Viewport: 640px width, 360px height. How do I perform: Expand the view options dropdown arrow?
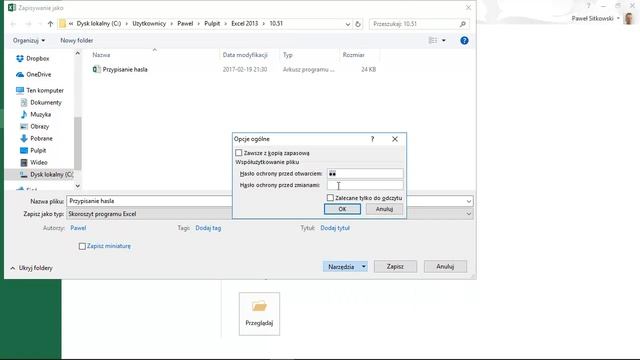click(x=444, y=40)
